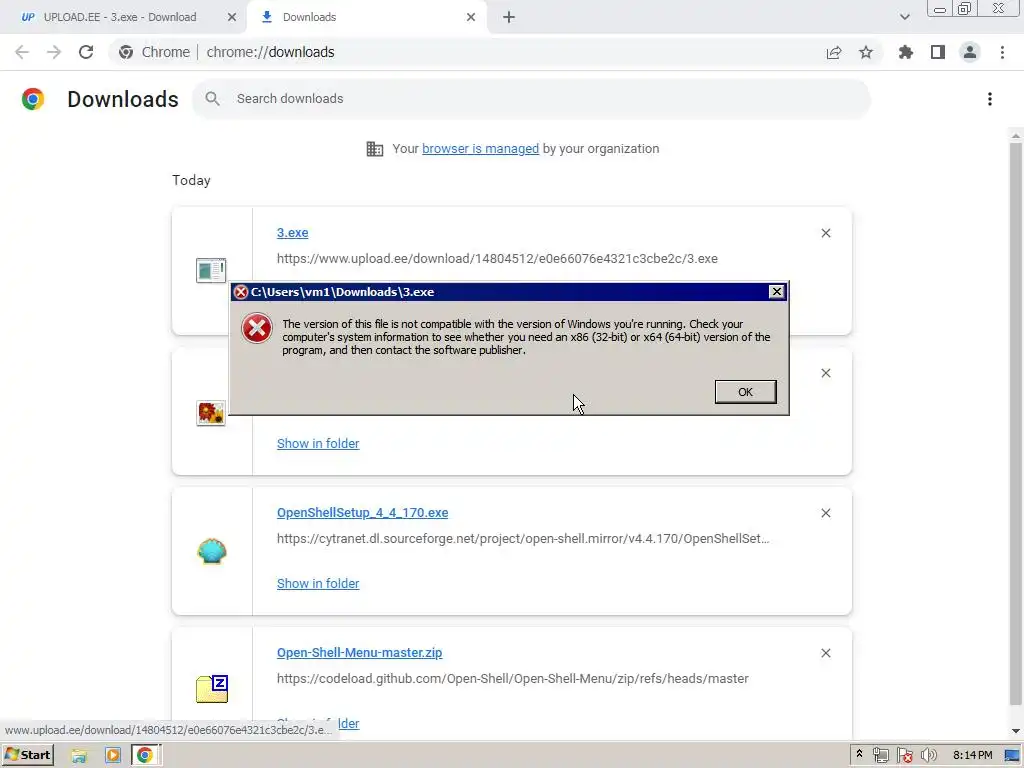
Task: Click the Chrome taskbar button
Action: pyautogui.click(x=145, y=755)
